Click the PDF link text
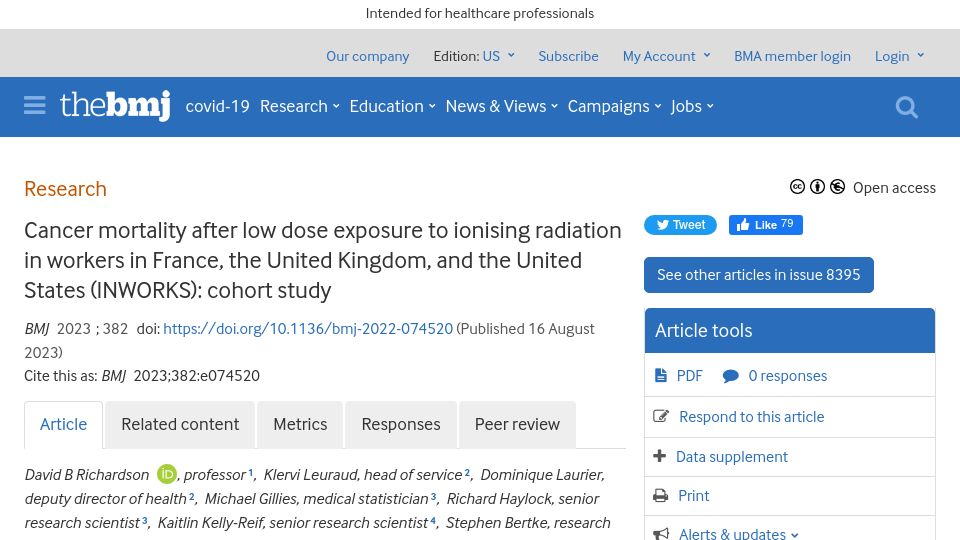This screenshot has height=540, width=960. coord(689,375)
